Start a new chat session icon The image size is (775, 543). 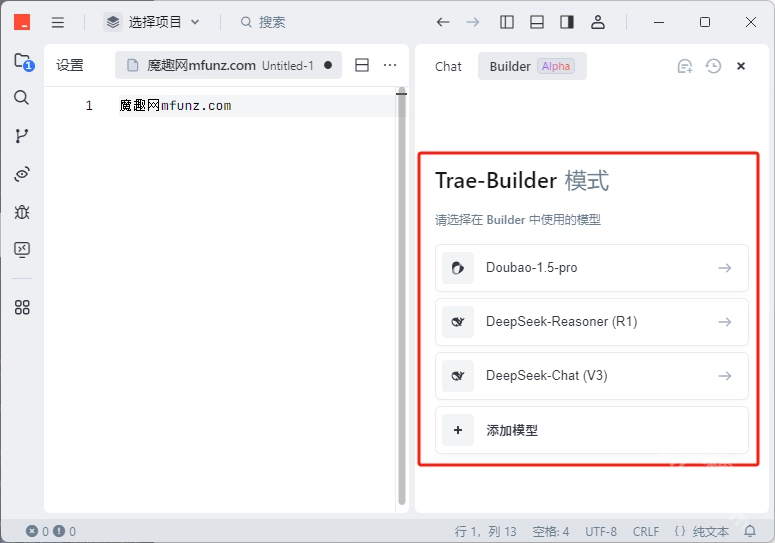[685, 66]
